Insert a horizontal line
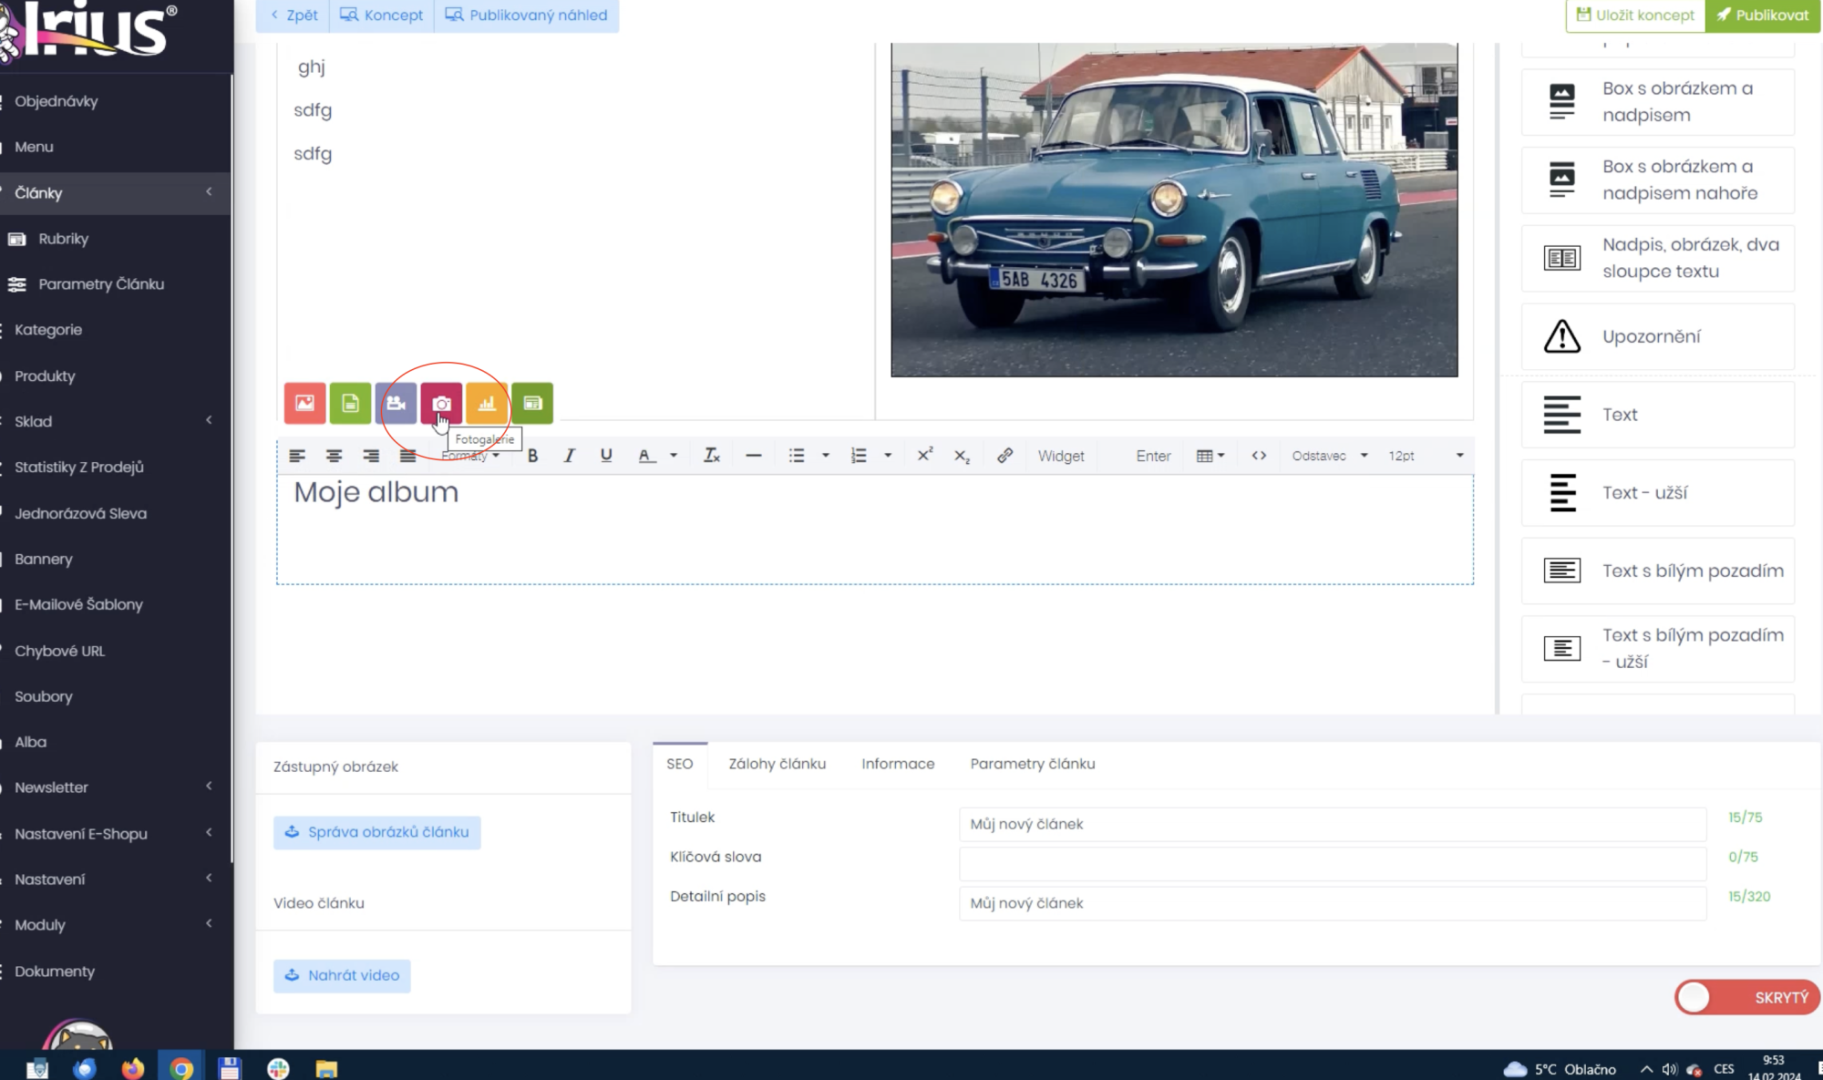The height and width of the screenshot is (1080, 1823). click(753, 456)
